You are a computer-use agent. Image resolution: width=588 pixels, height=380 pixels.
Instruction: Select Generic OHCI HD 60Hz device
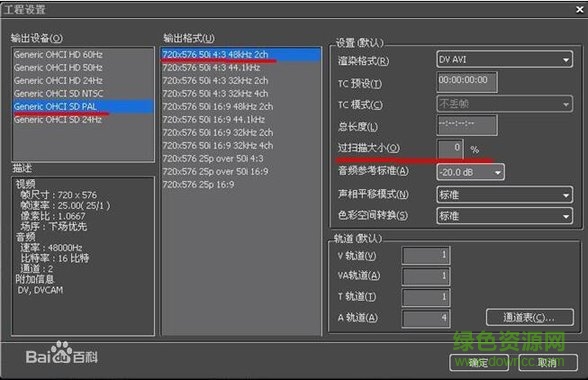(83, 55)
